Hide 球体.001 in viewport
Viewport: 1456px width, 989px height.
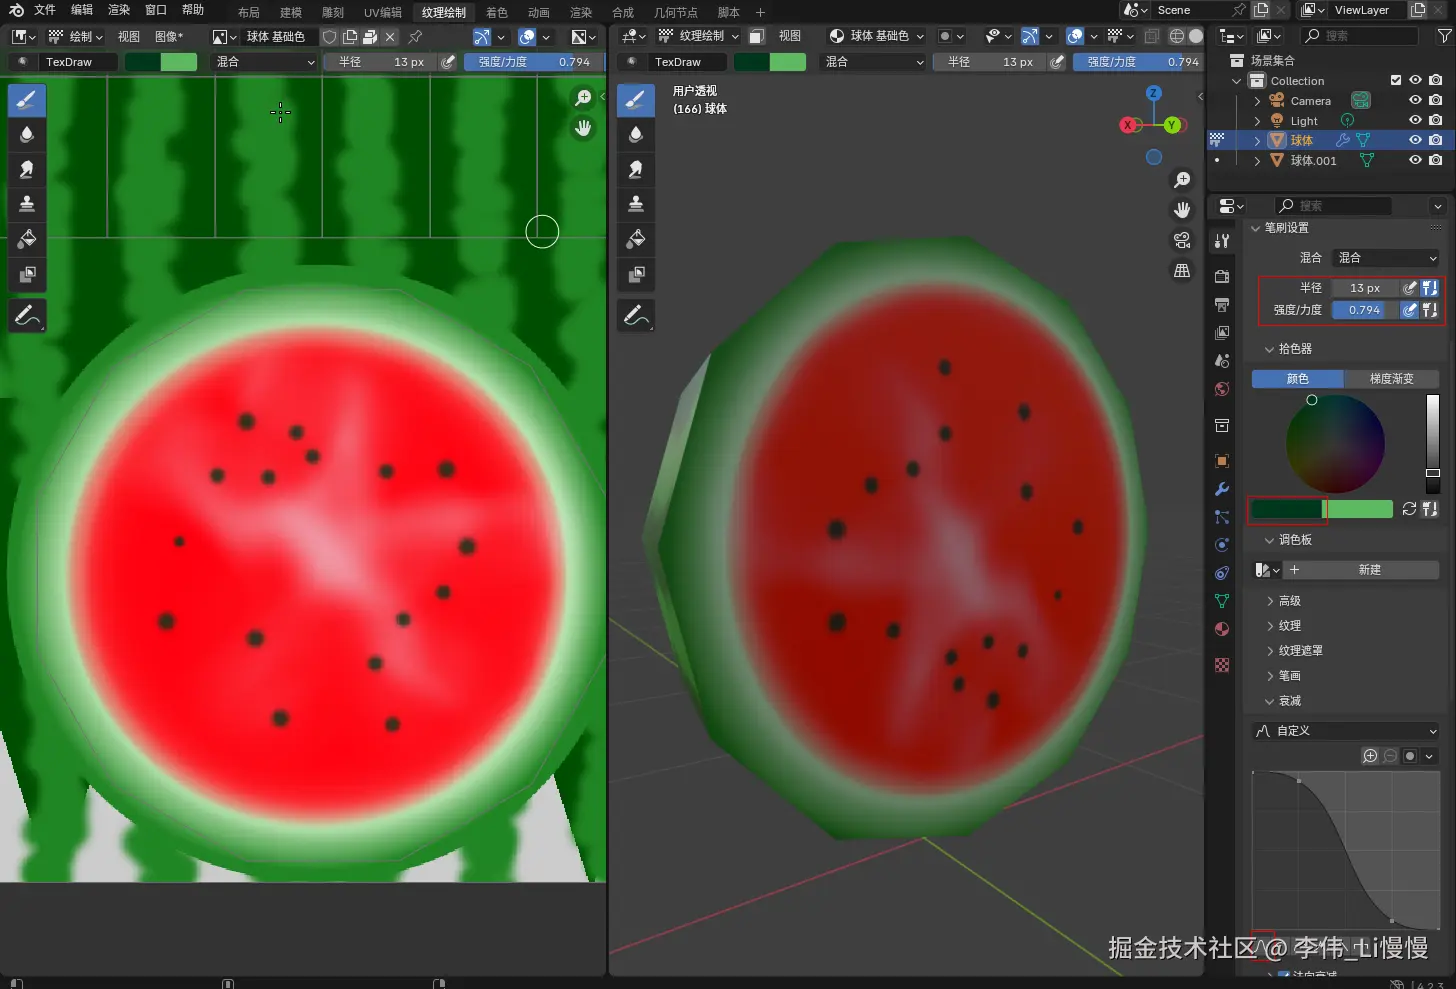click(1415, 160)
